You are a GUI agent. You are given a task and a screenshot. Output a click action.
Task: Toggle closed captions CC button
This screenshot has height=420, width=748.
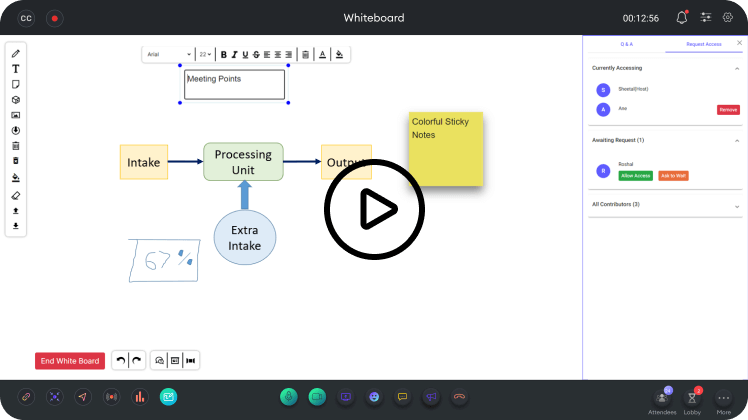[x=26, y=18]
